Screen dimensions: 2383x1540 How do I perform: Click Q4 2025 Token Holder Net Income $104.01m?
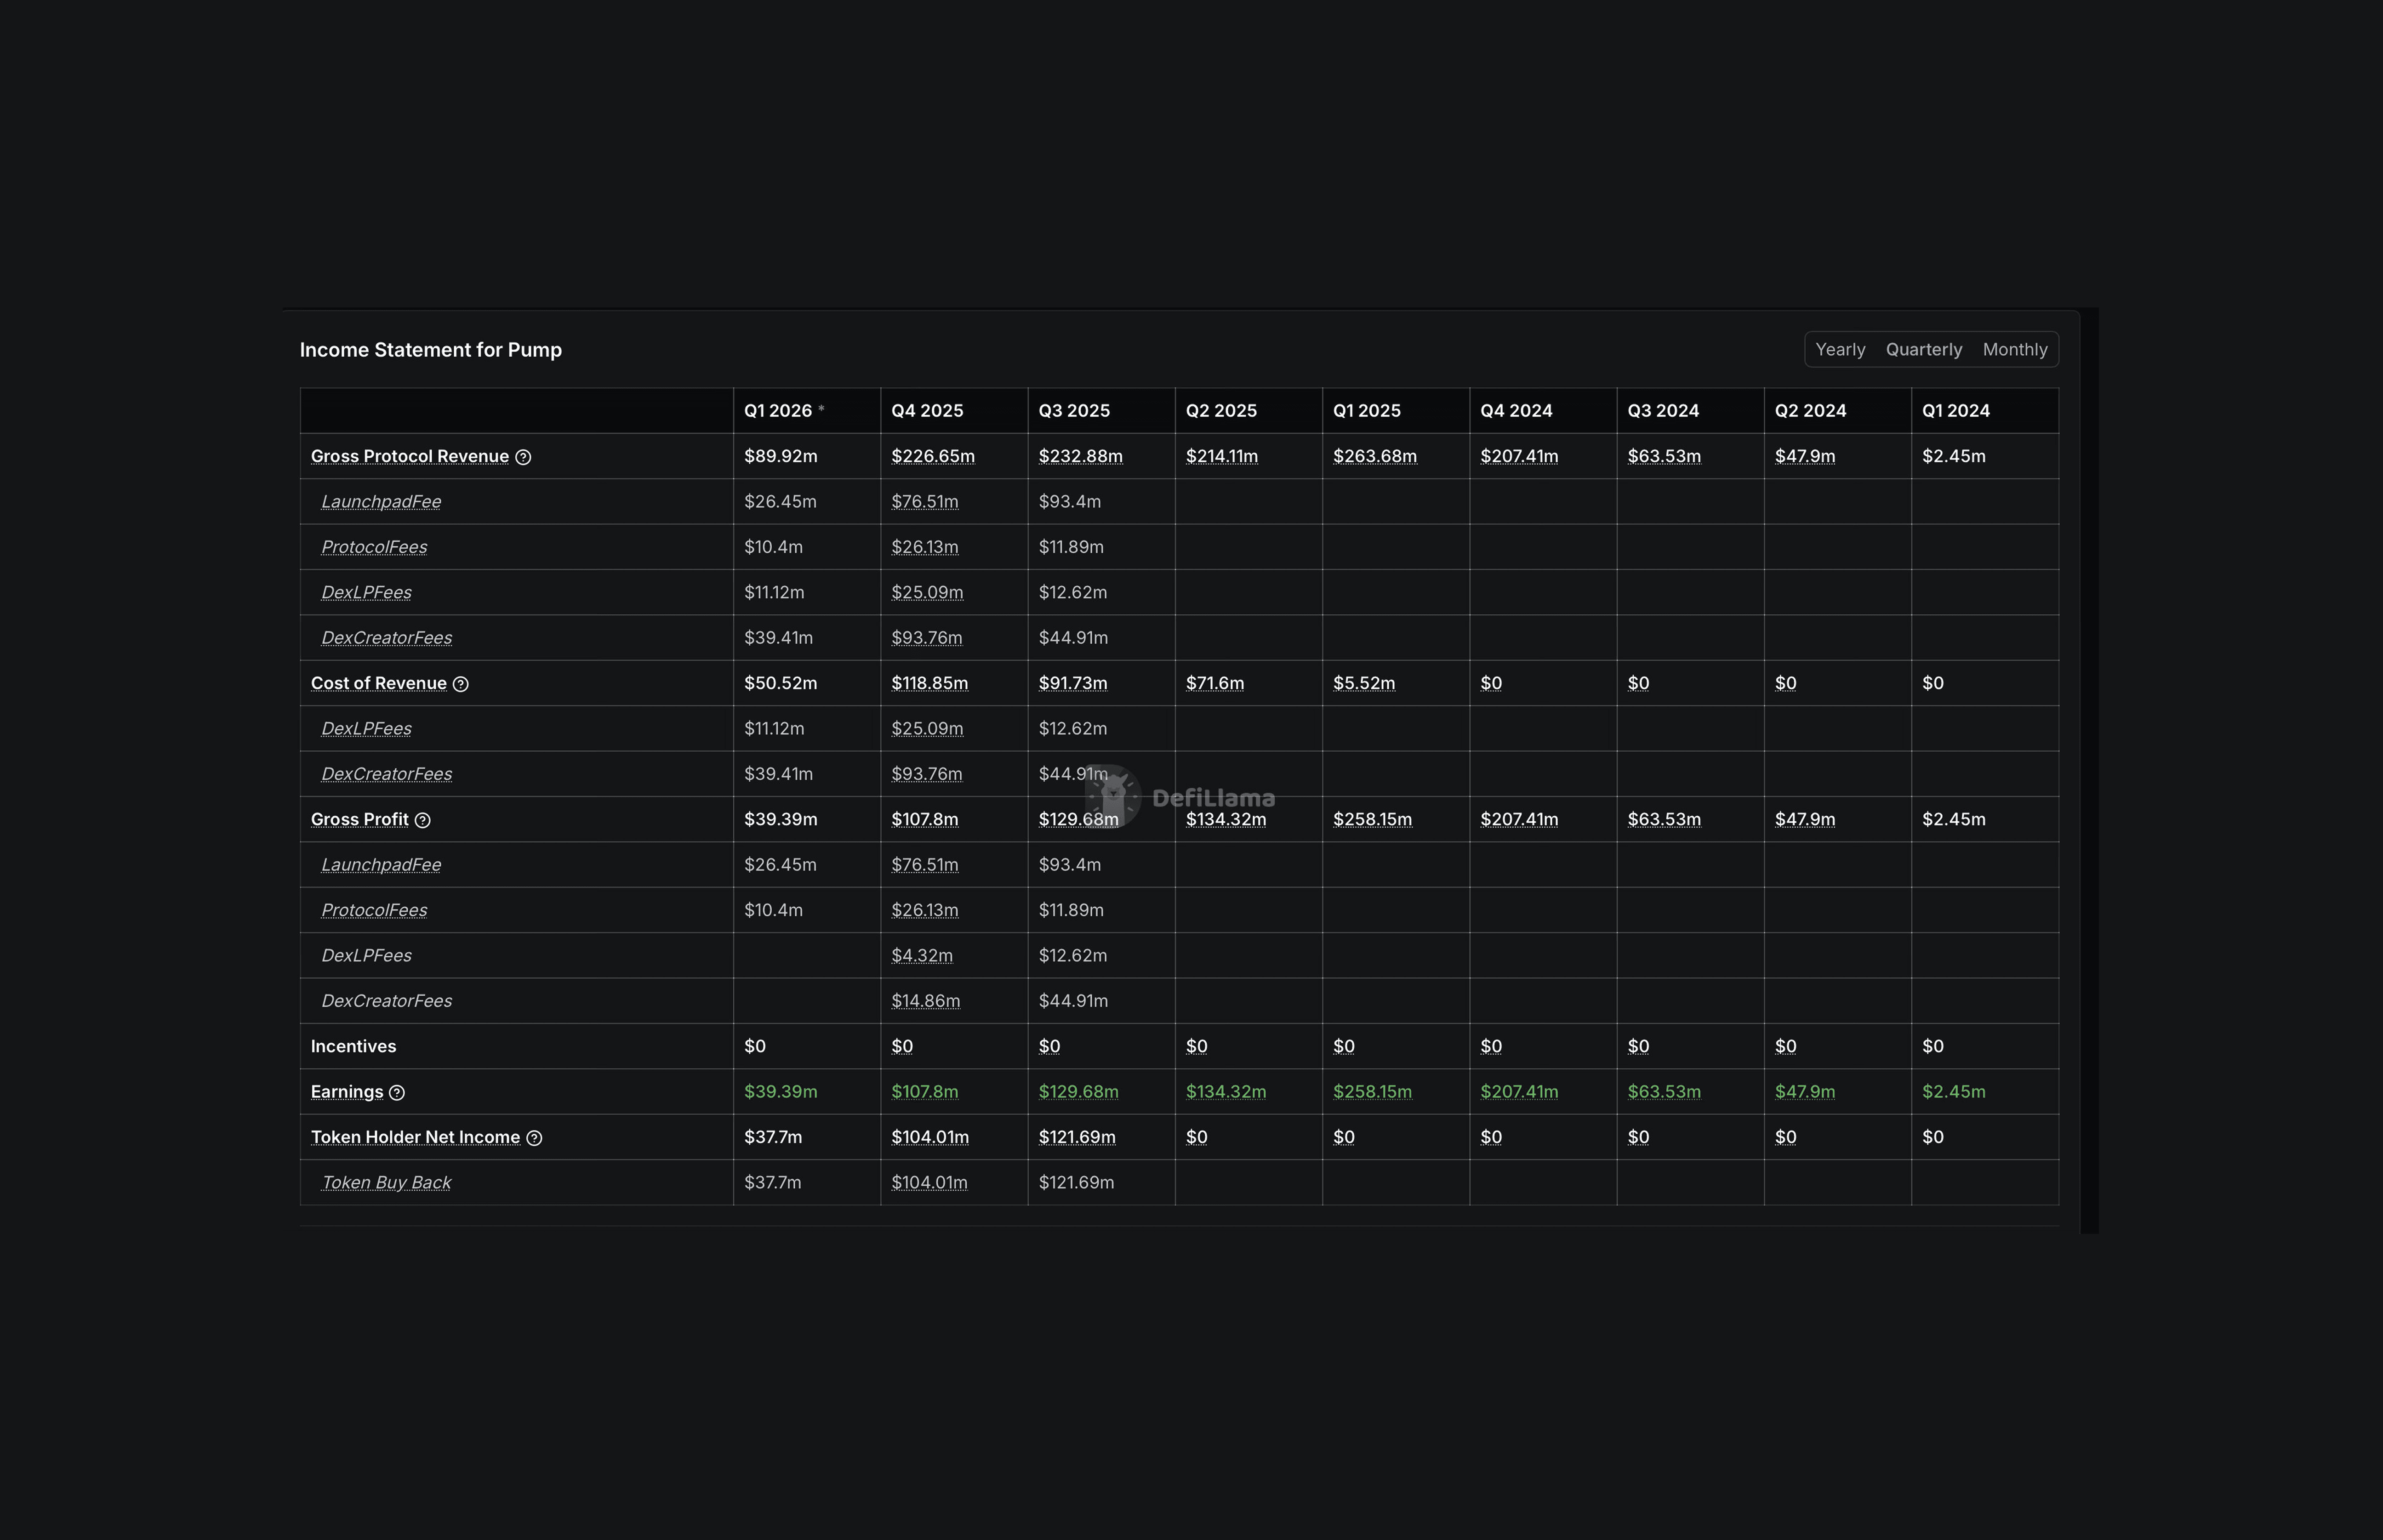[929, 1137]
